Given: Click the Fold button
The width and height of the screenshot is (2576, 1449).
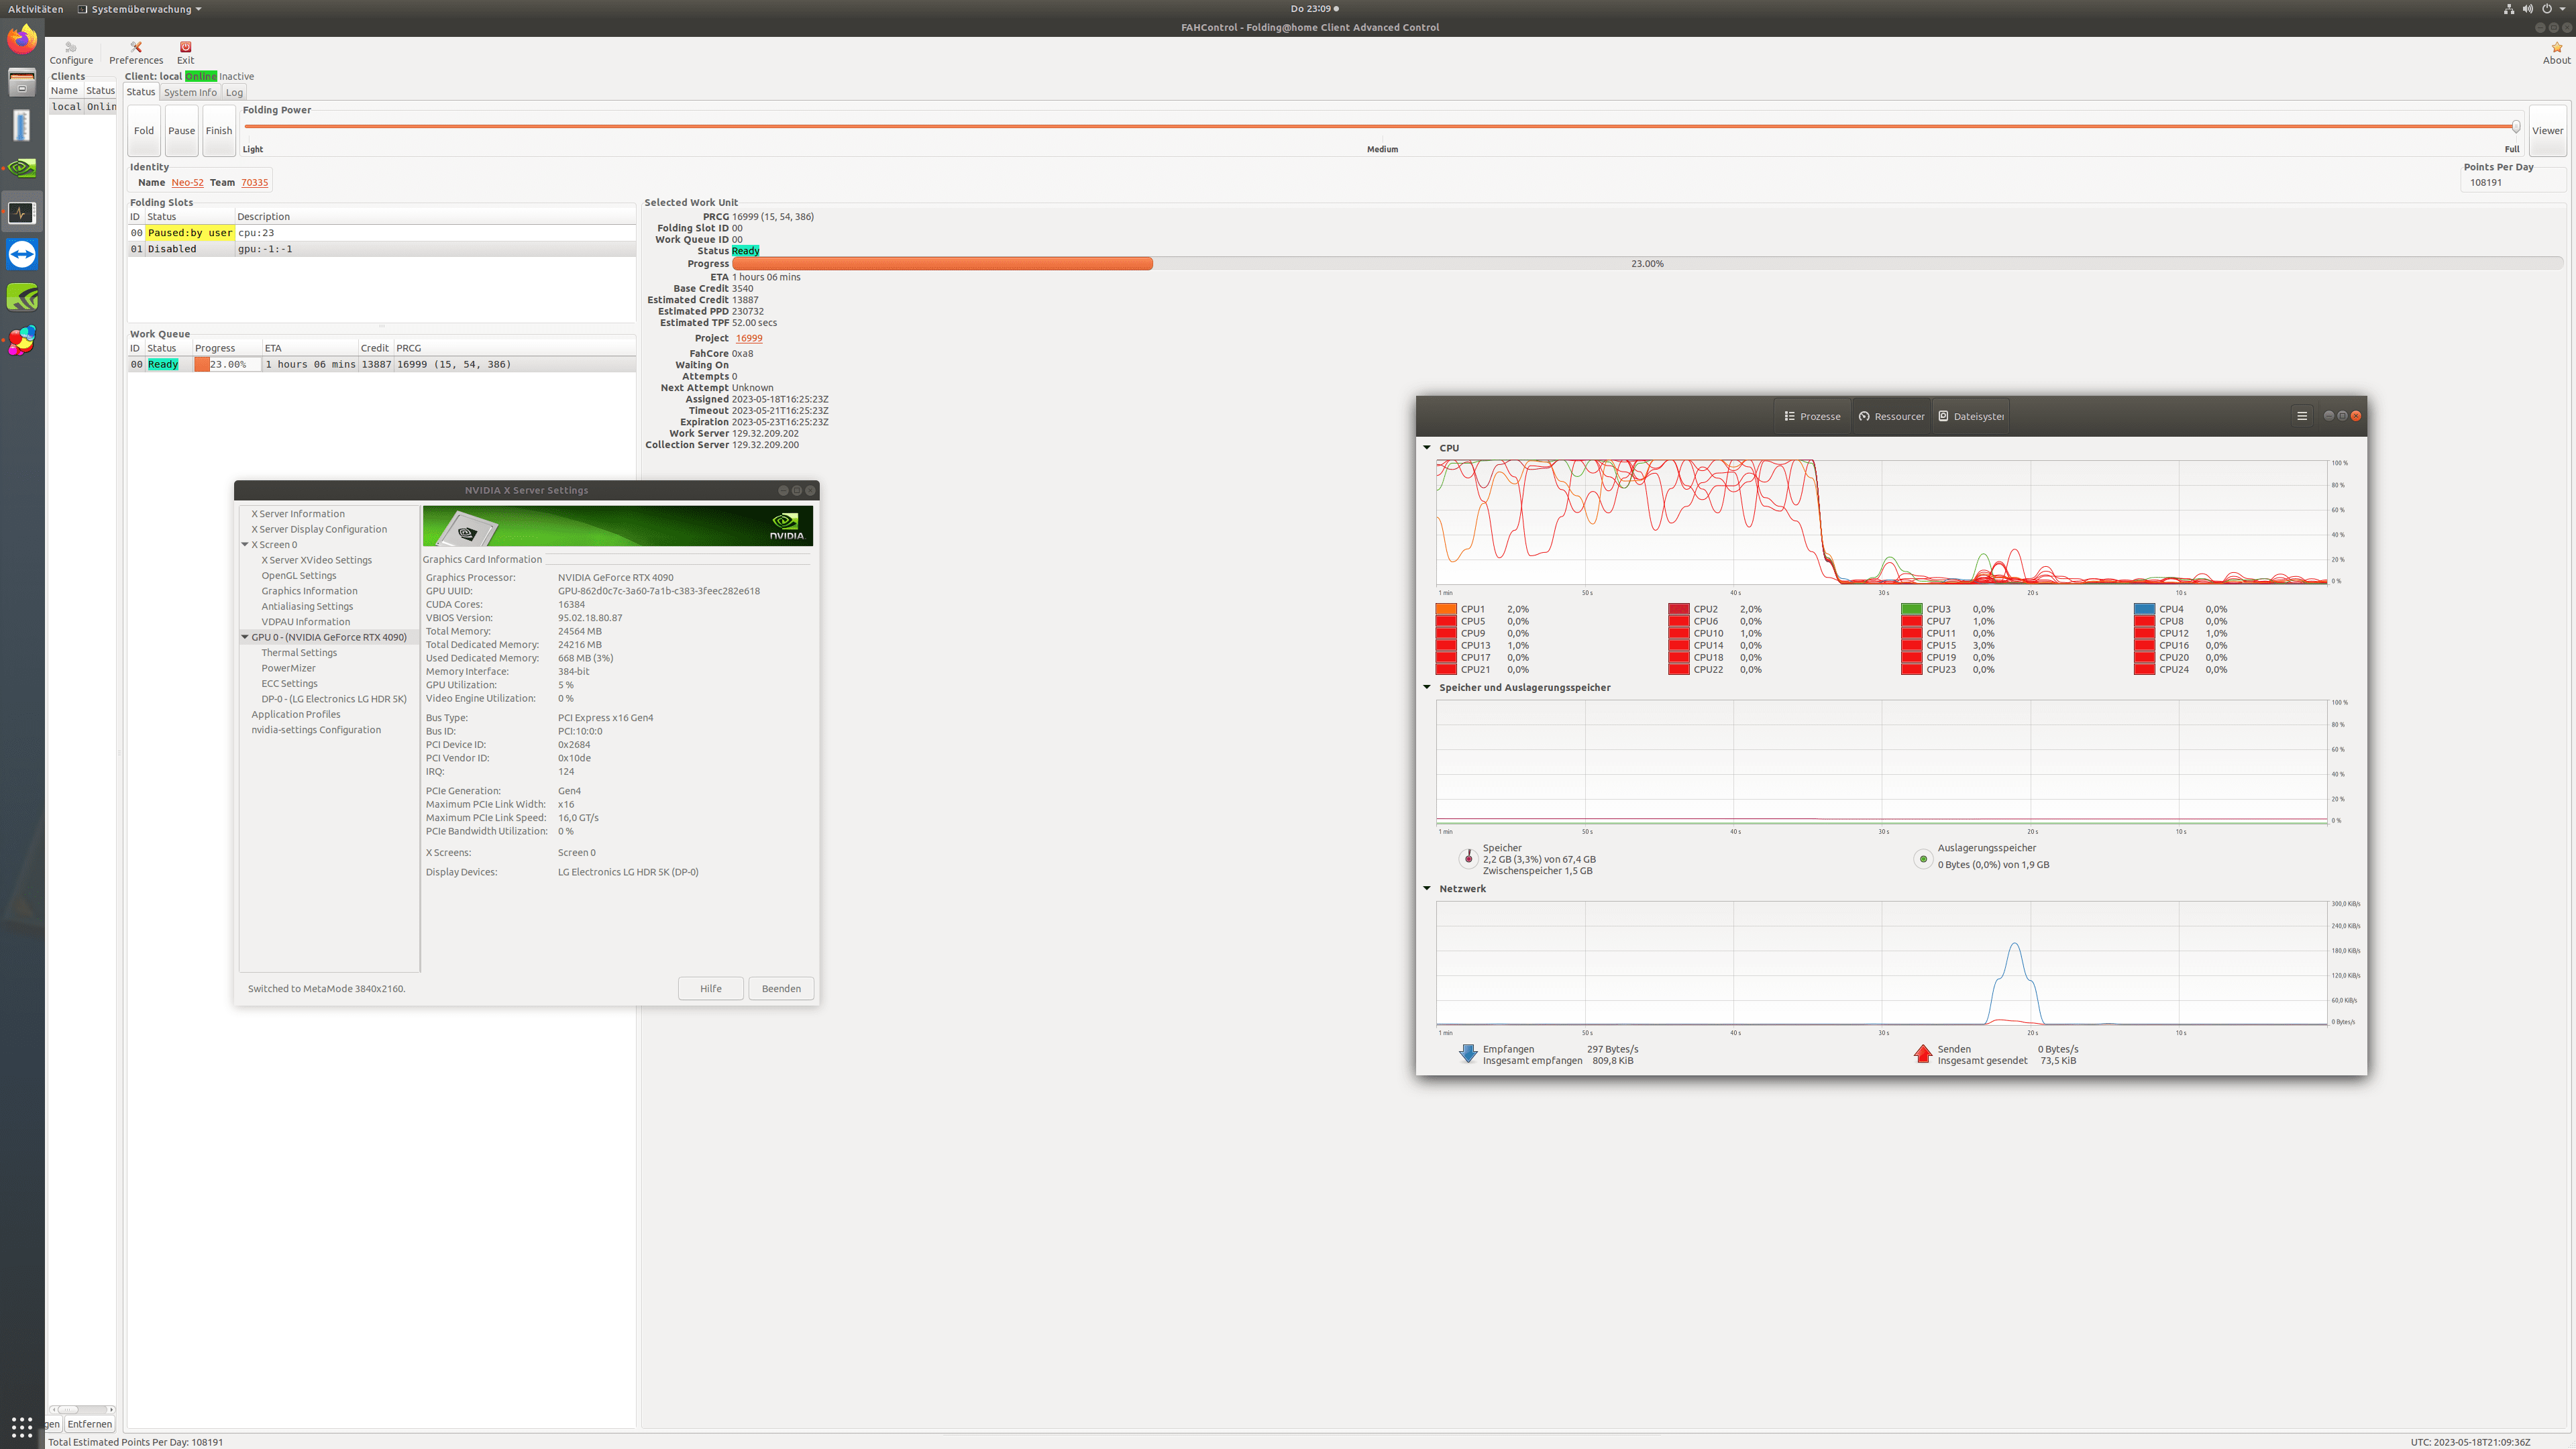Looking at the screenshot, I should pos(144,131).
